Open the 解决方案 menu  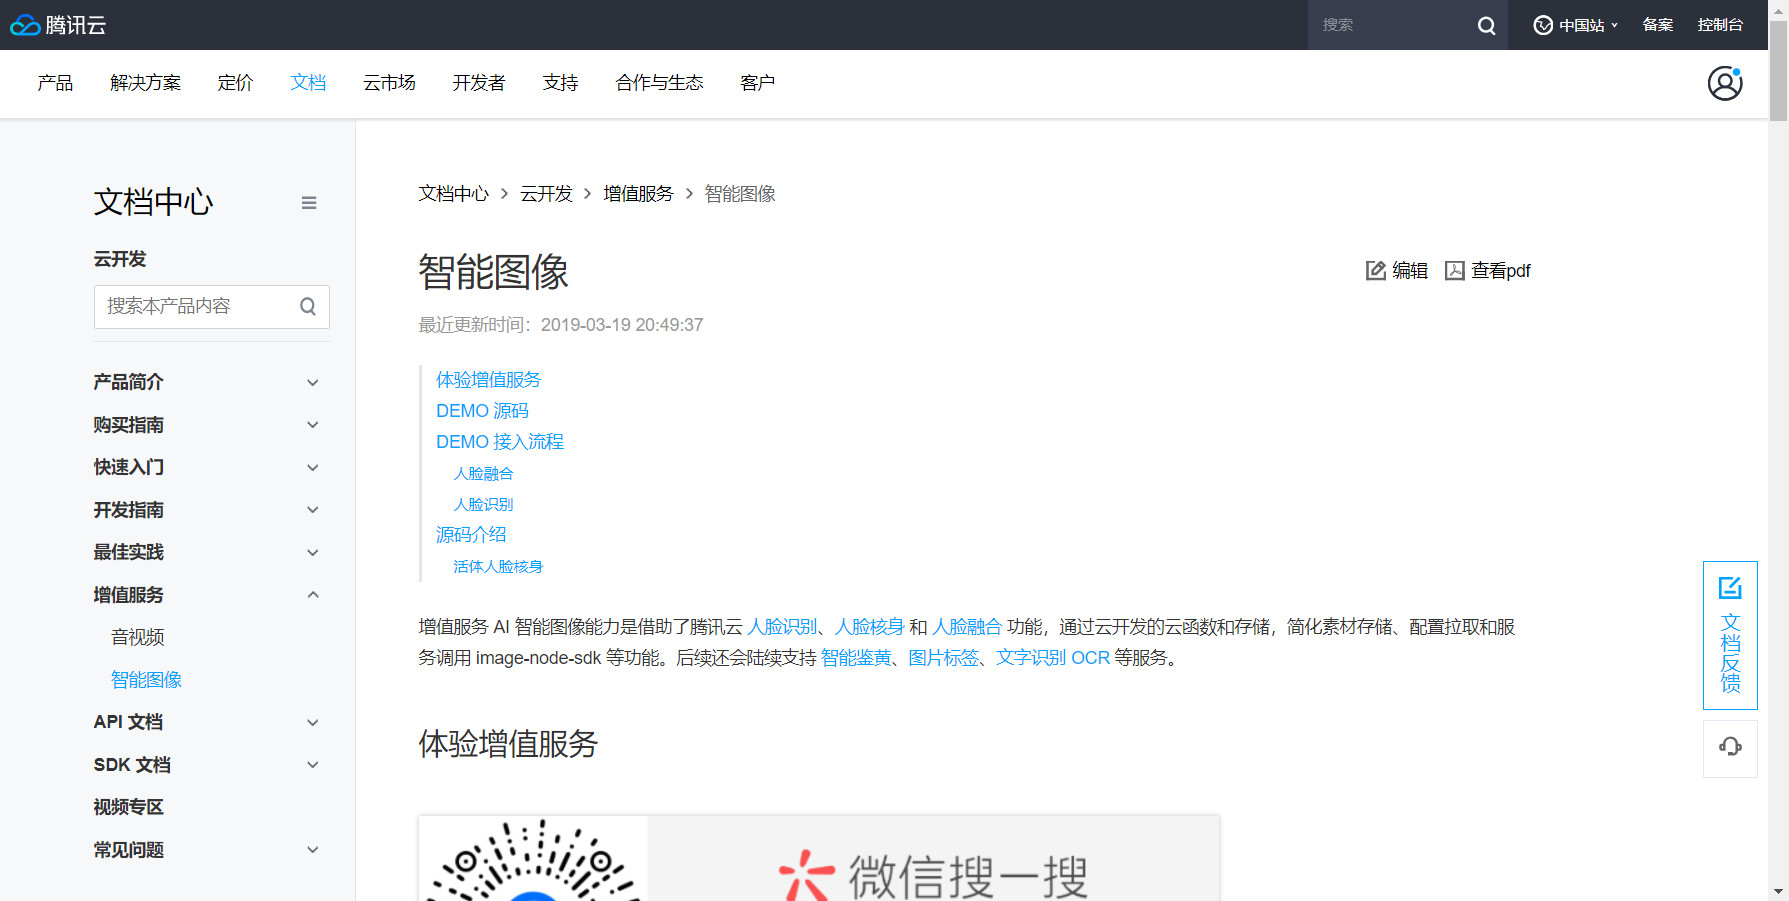pos(146,83)
